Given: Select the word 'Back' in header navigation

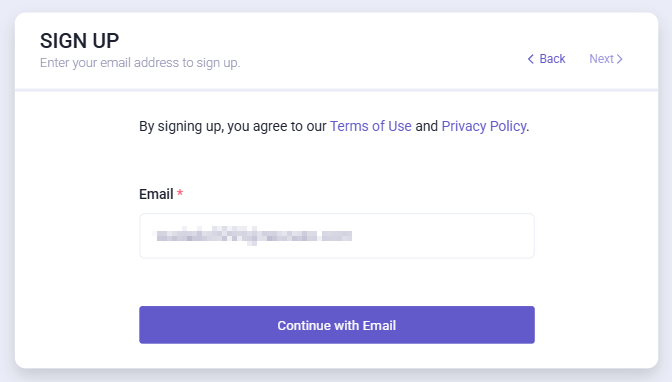Looking at the screenshot, I should [552, 59].
